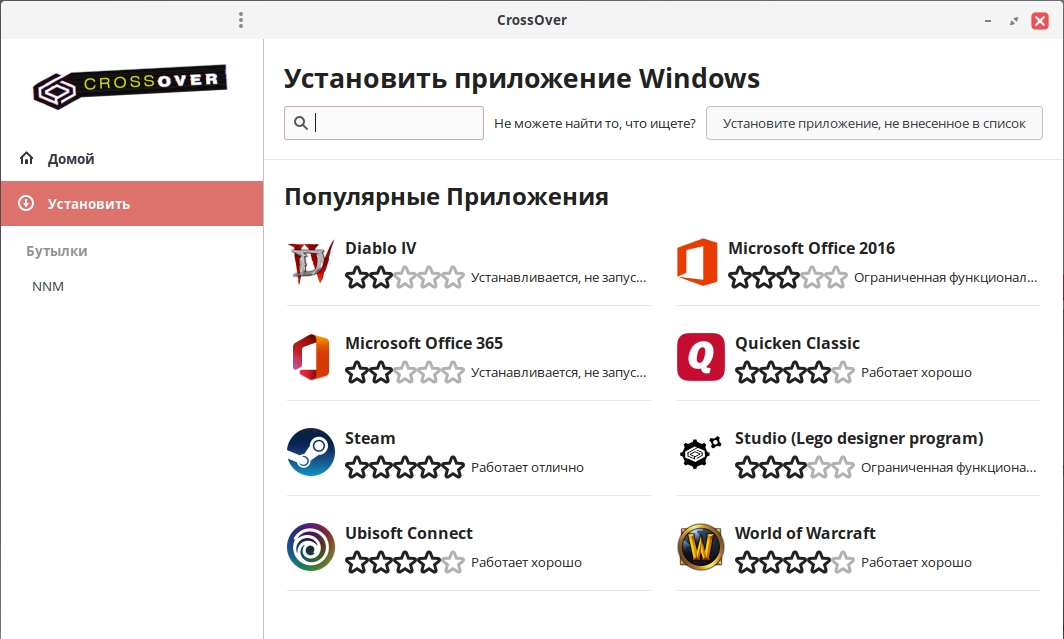
Task: Click the Ubisoft Connect swirl icon
Action: click(310, 548)
